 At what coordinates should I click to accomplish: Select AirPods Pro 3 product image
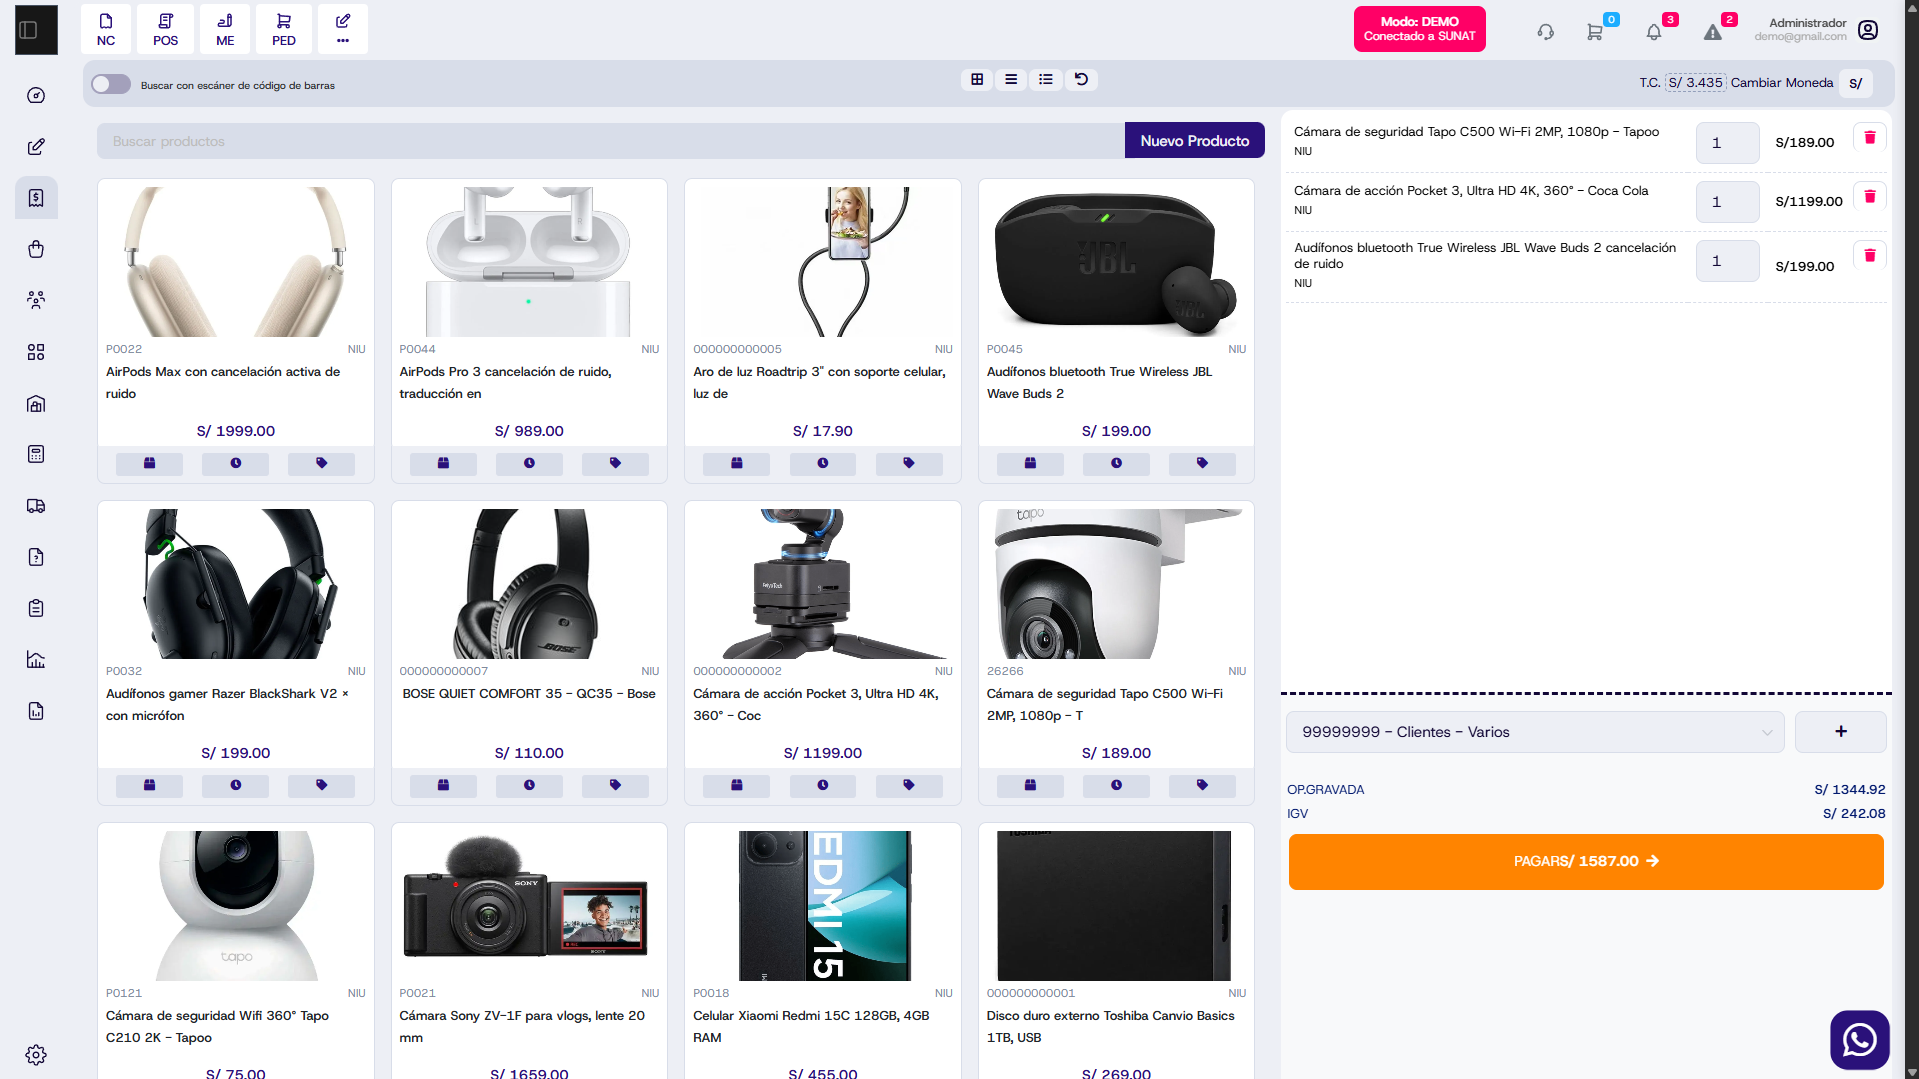click(x=529, y=262)
